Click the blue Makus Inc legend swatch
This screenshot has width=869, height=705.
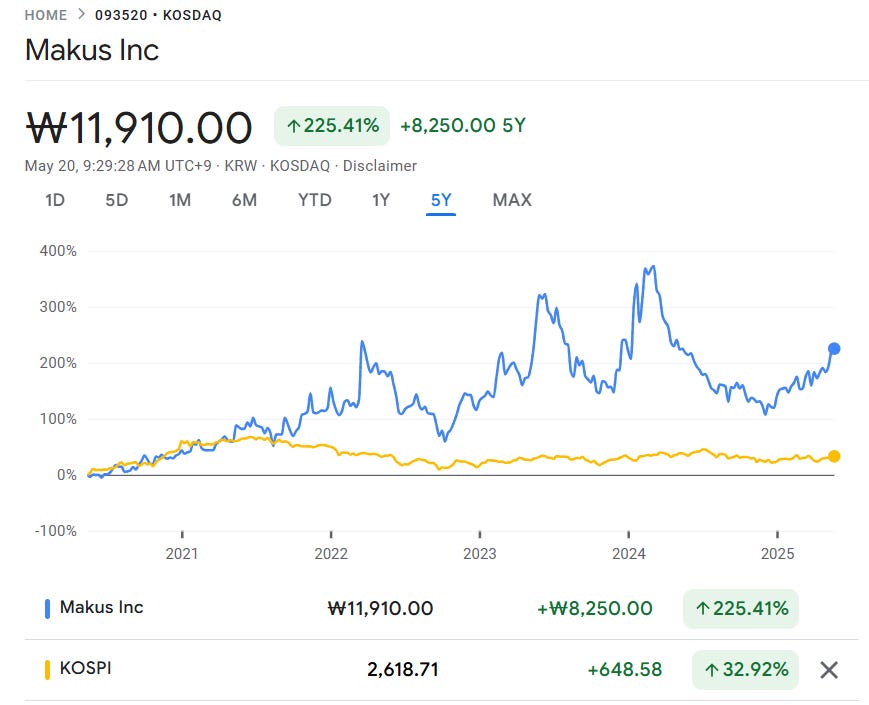point(47,609)
